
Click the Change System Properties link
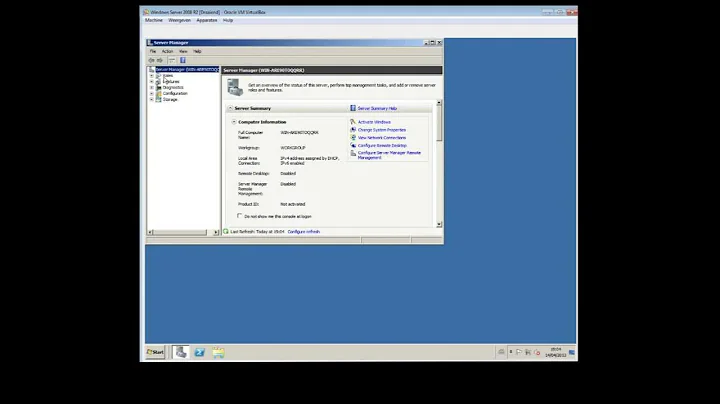pos(382,130)
